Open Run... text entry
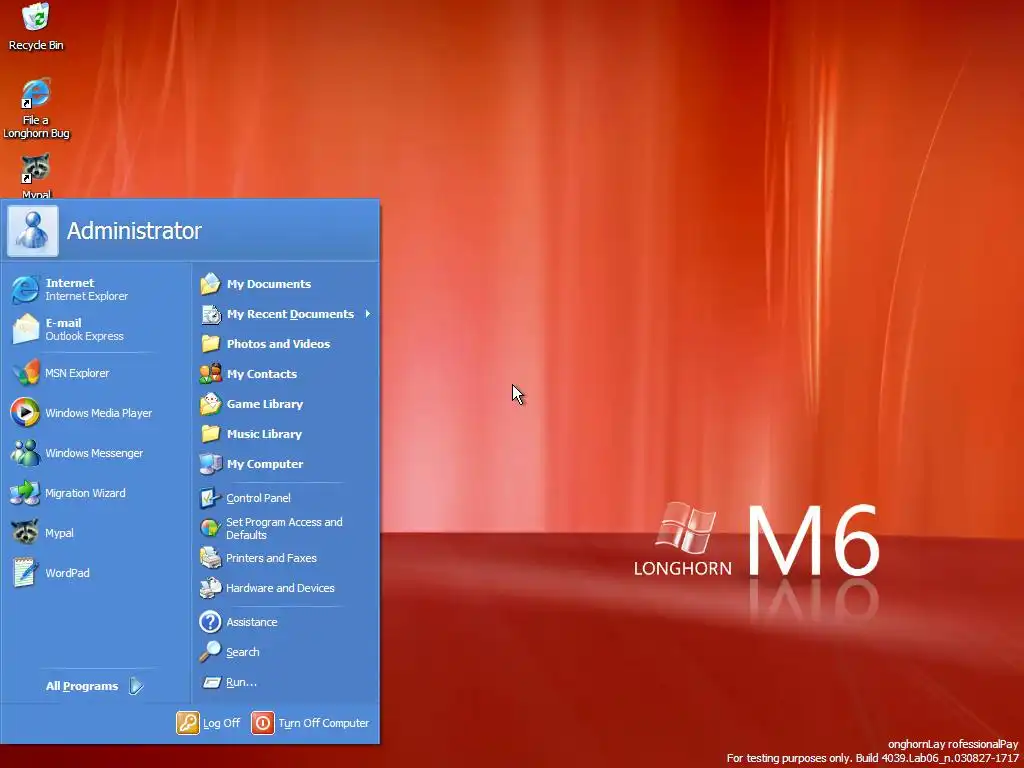1024x768 pixels. (241, 682)
